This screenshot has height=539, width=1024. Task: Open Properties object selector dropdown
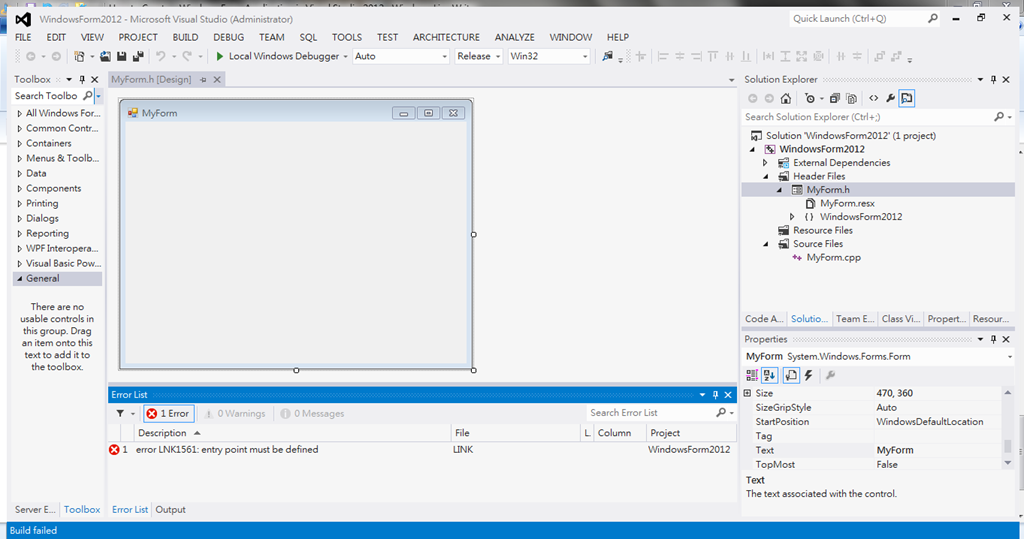pyautogui.click(x=1010, y=357)
